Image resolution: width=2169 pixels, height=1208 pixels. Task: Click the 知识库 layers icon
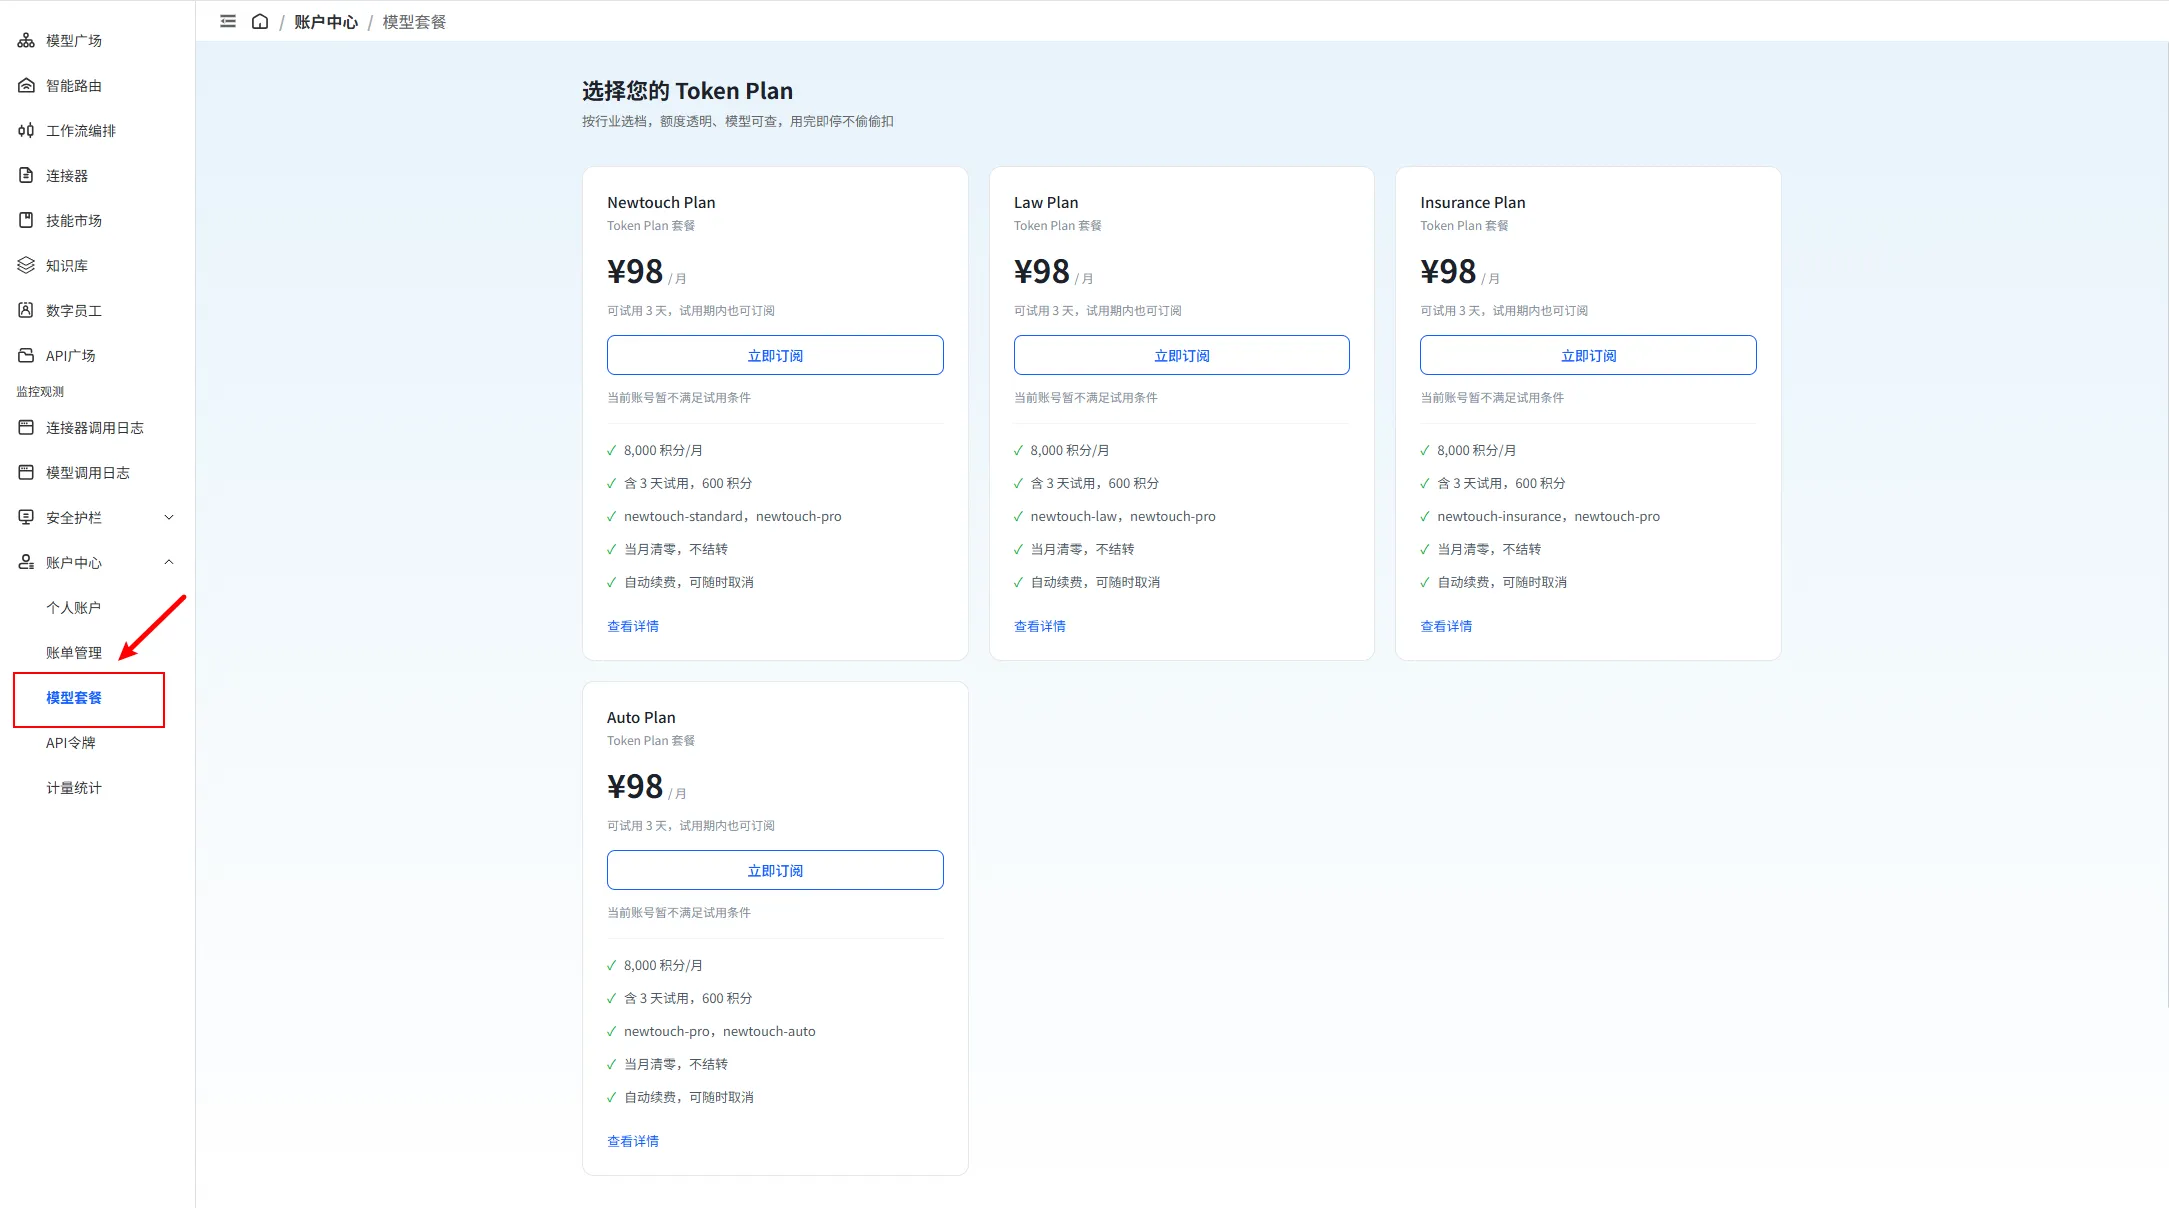[x=26, y=265]
